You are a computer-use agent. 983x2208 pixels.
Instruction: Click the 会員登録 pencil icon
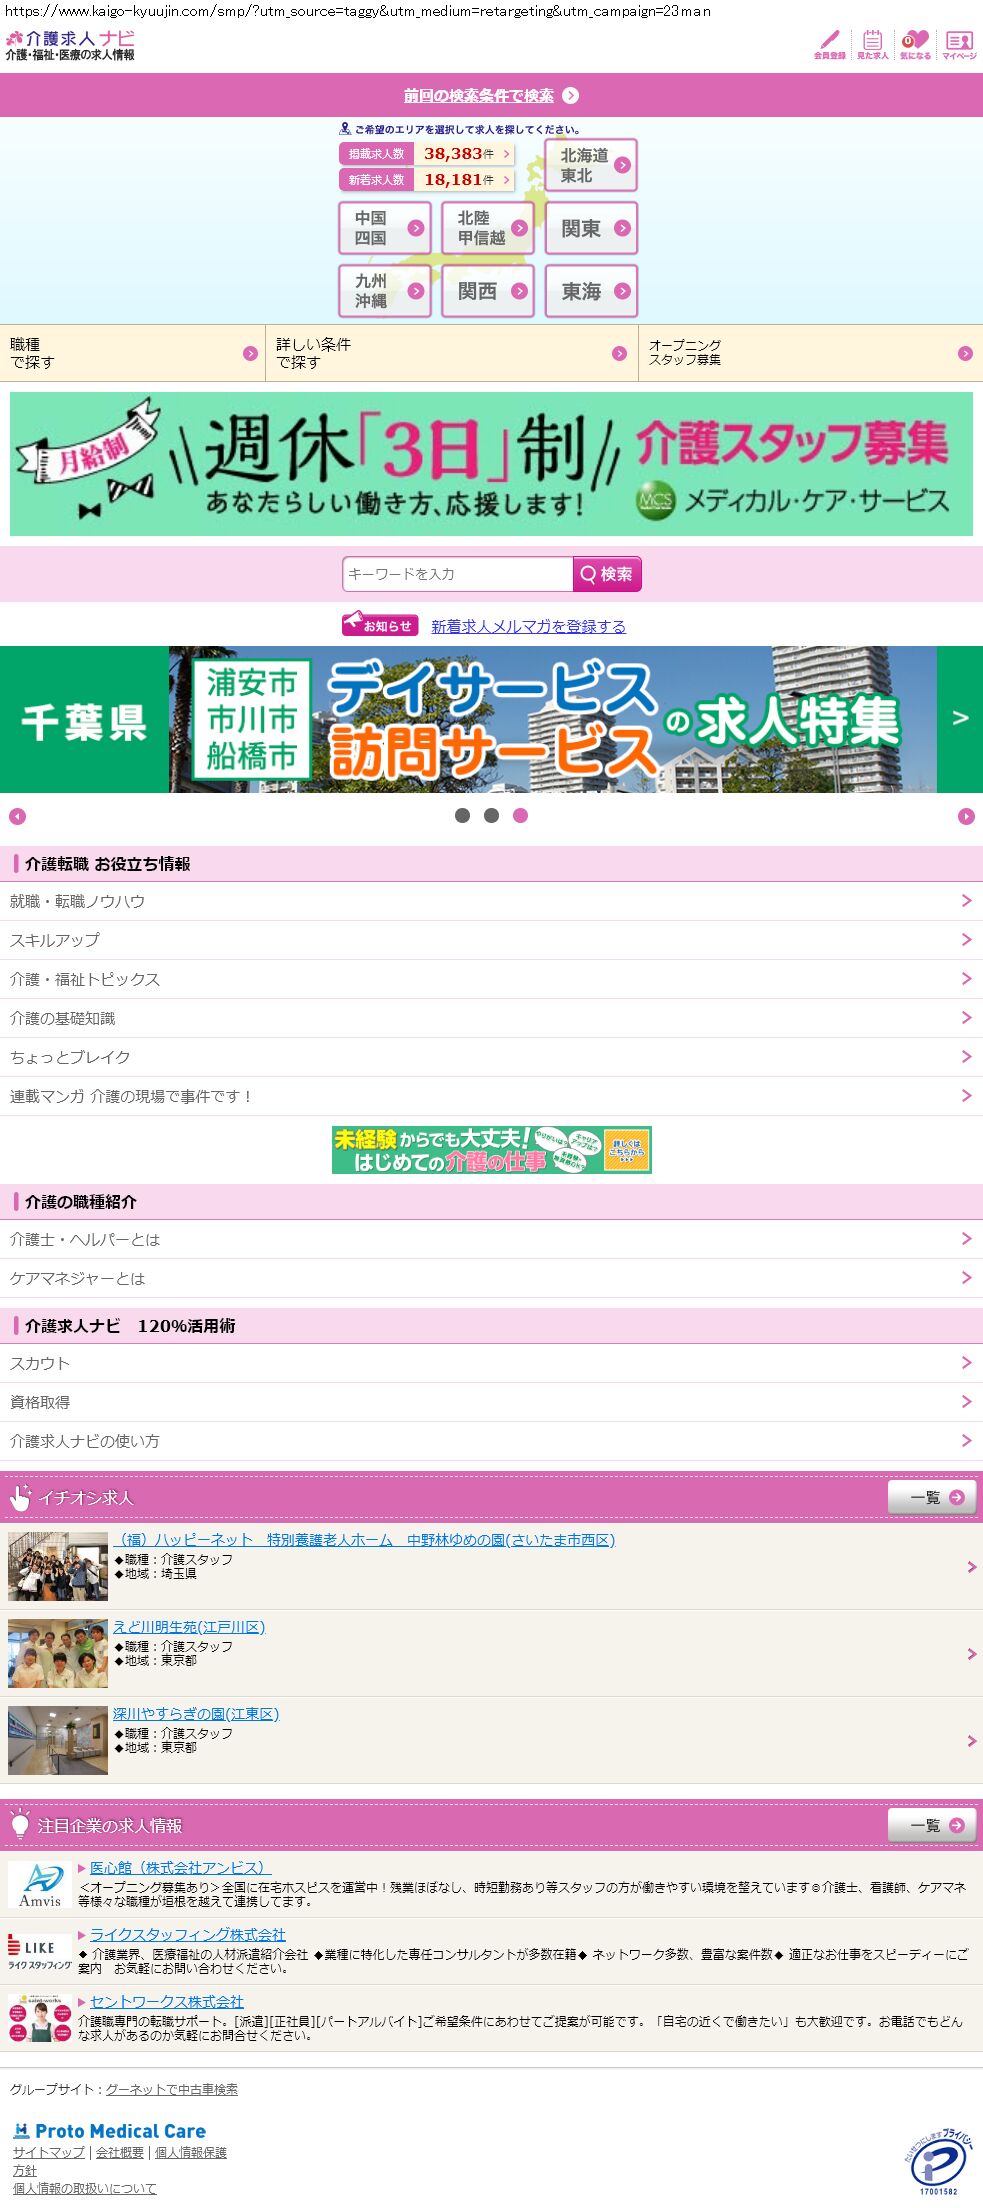829,44
